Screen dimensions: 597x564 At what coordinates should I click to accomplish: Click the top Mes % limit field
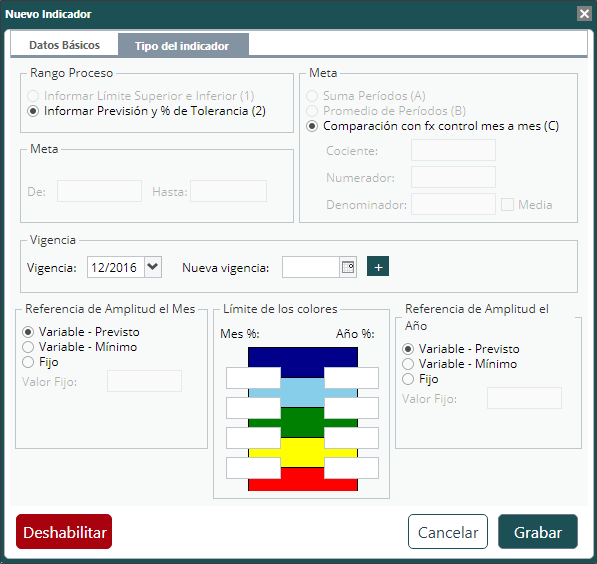pyautogui.click(x=253, y=378)
